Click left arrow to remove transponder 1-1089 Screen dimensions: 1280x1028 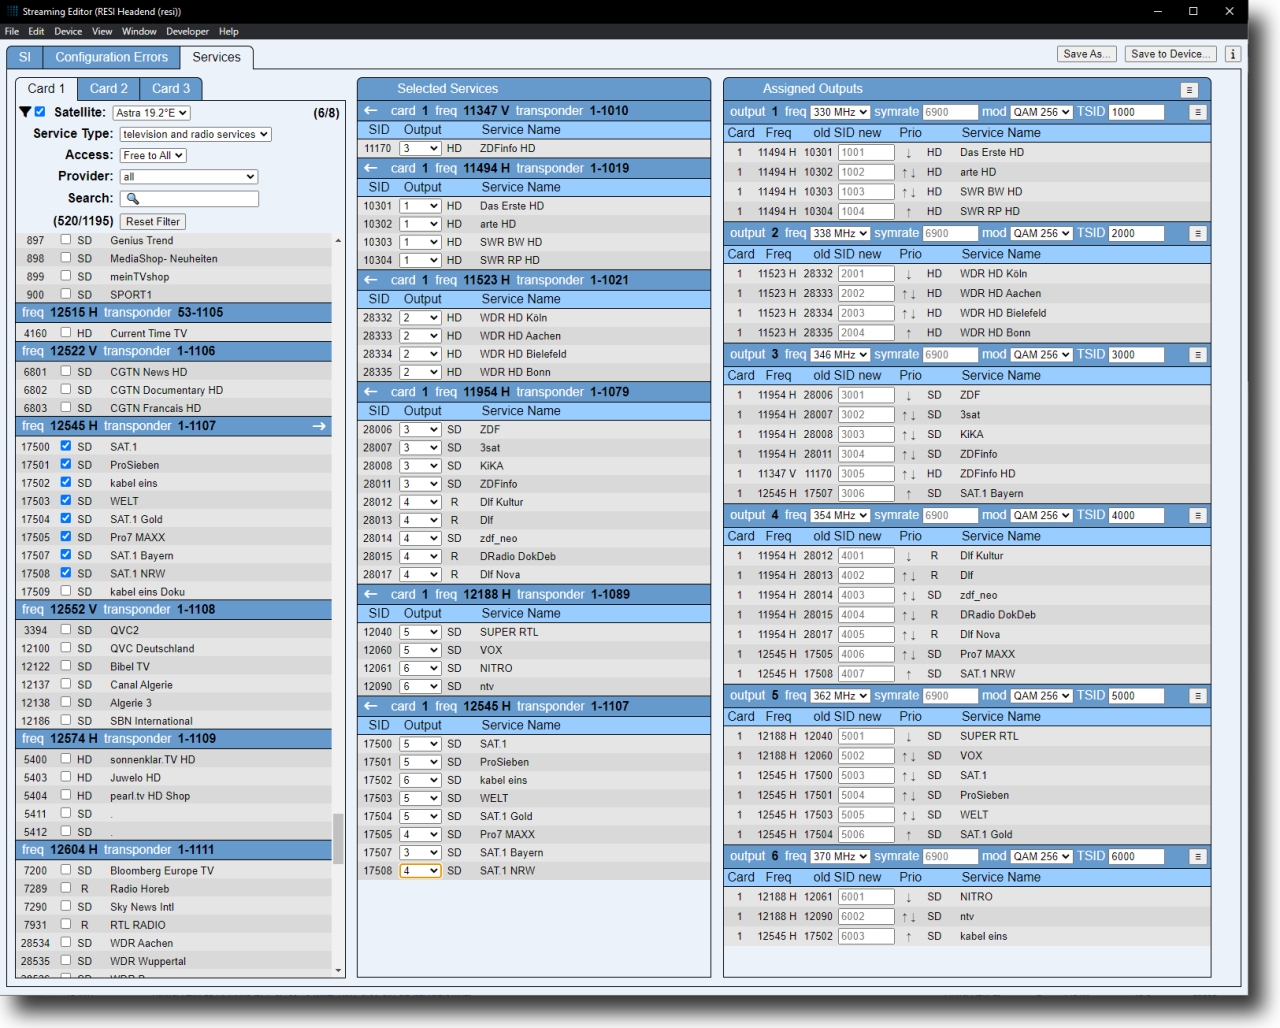point(371,594)
